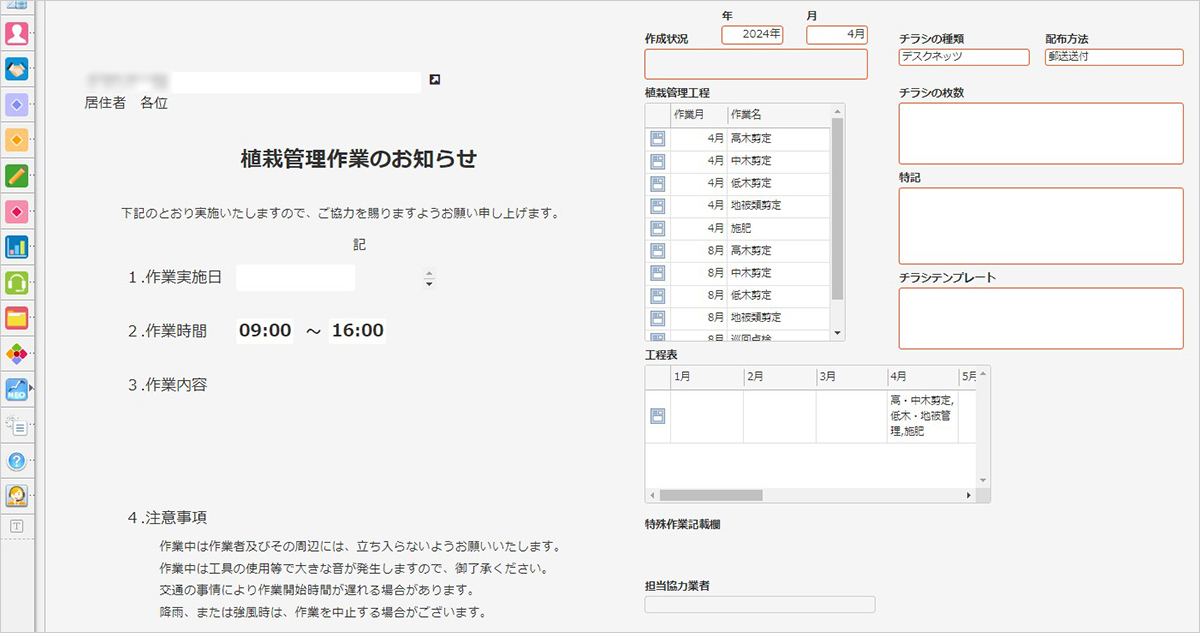Screen dimensions: 1200x633
Task: Open the bar chart app icon
Action: (17, 247)
